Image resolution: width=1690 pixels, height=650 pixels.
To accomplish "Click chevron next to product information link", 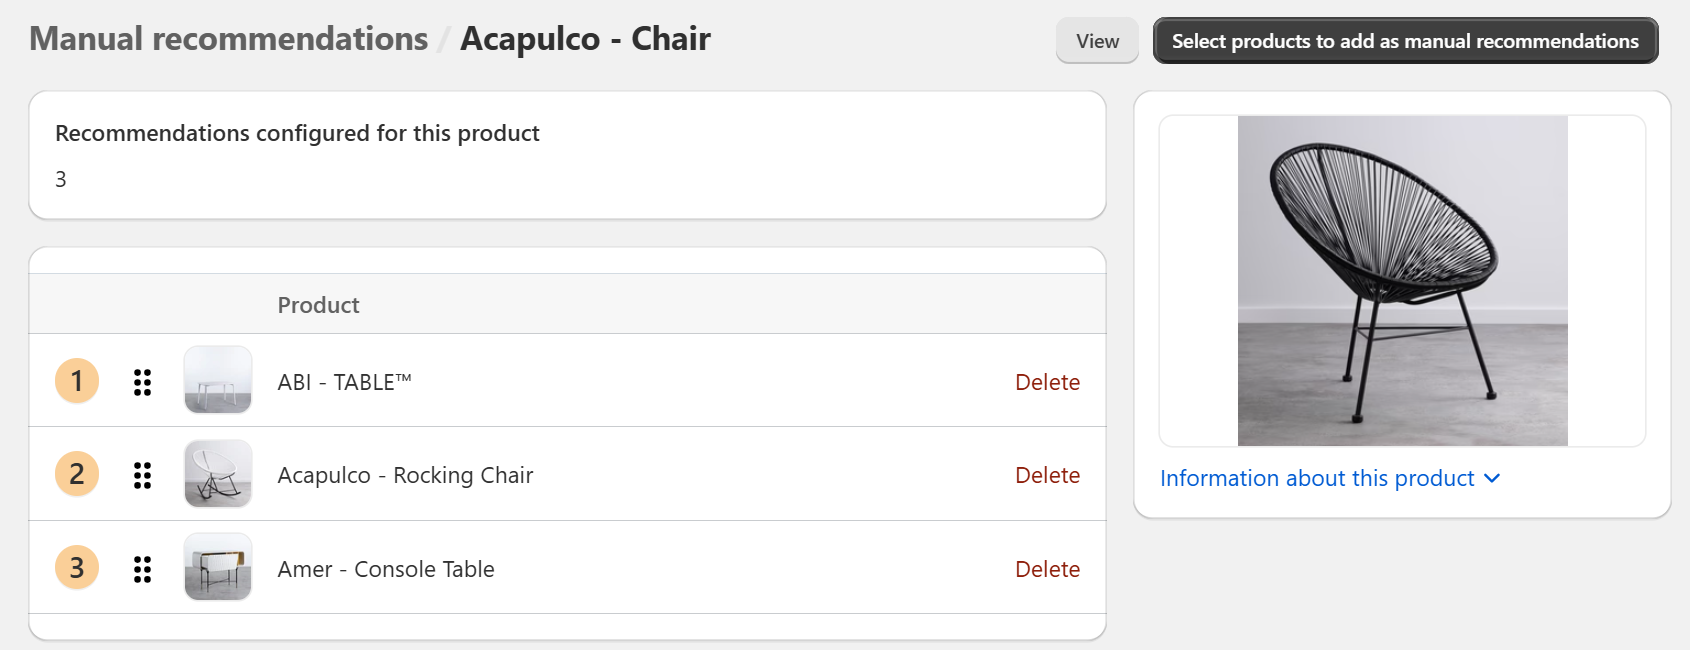I will click(1492, 479).
